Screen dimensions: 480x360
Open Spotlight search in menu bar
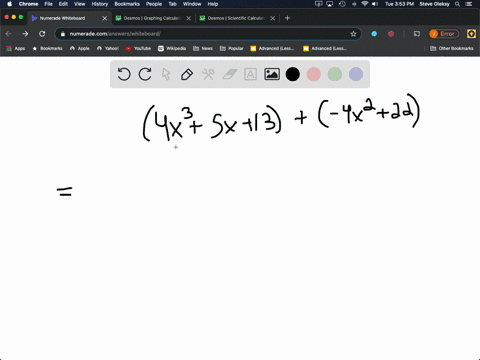[458, 4]
